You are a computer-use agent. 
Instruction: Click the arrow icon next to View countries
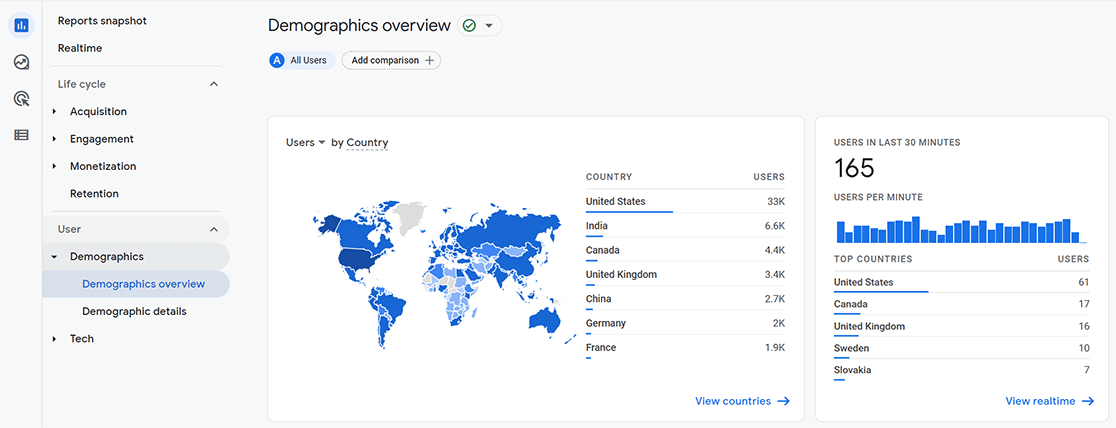pyautogui.click(x=784, y=401)
